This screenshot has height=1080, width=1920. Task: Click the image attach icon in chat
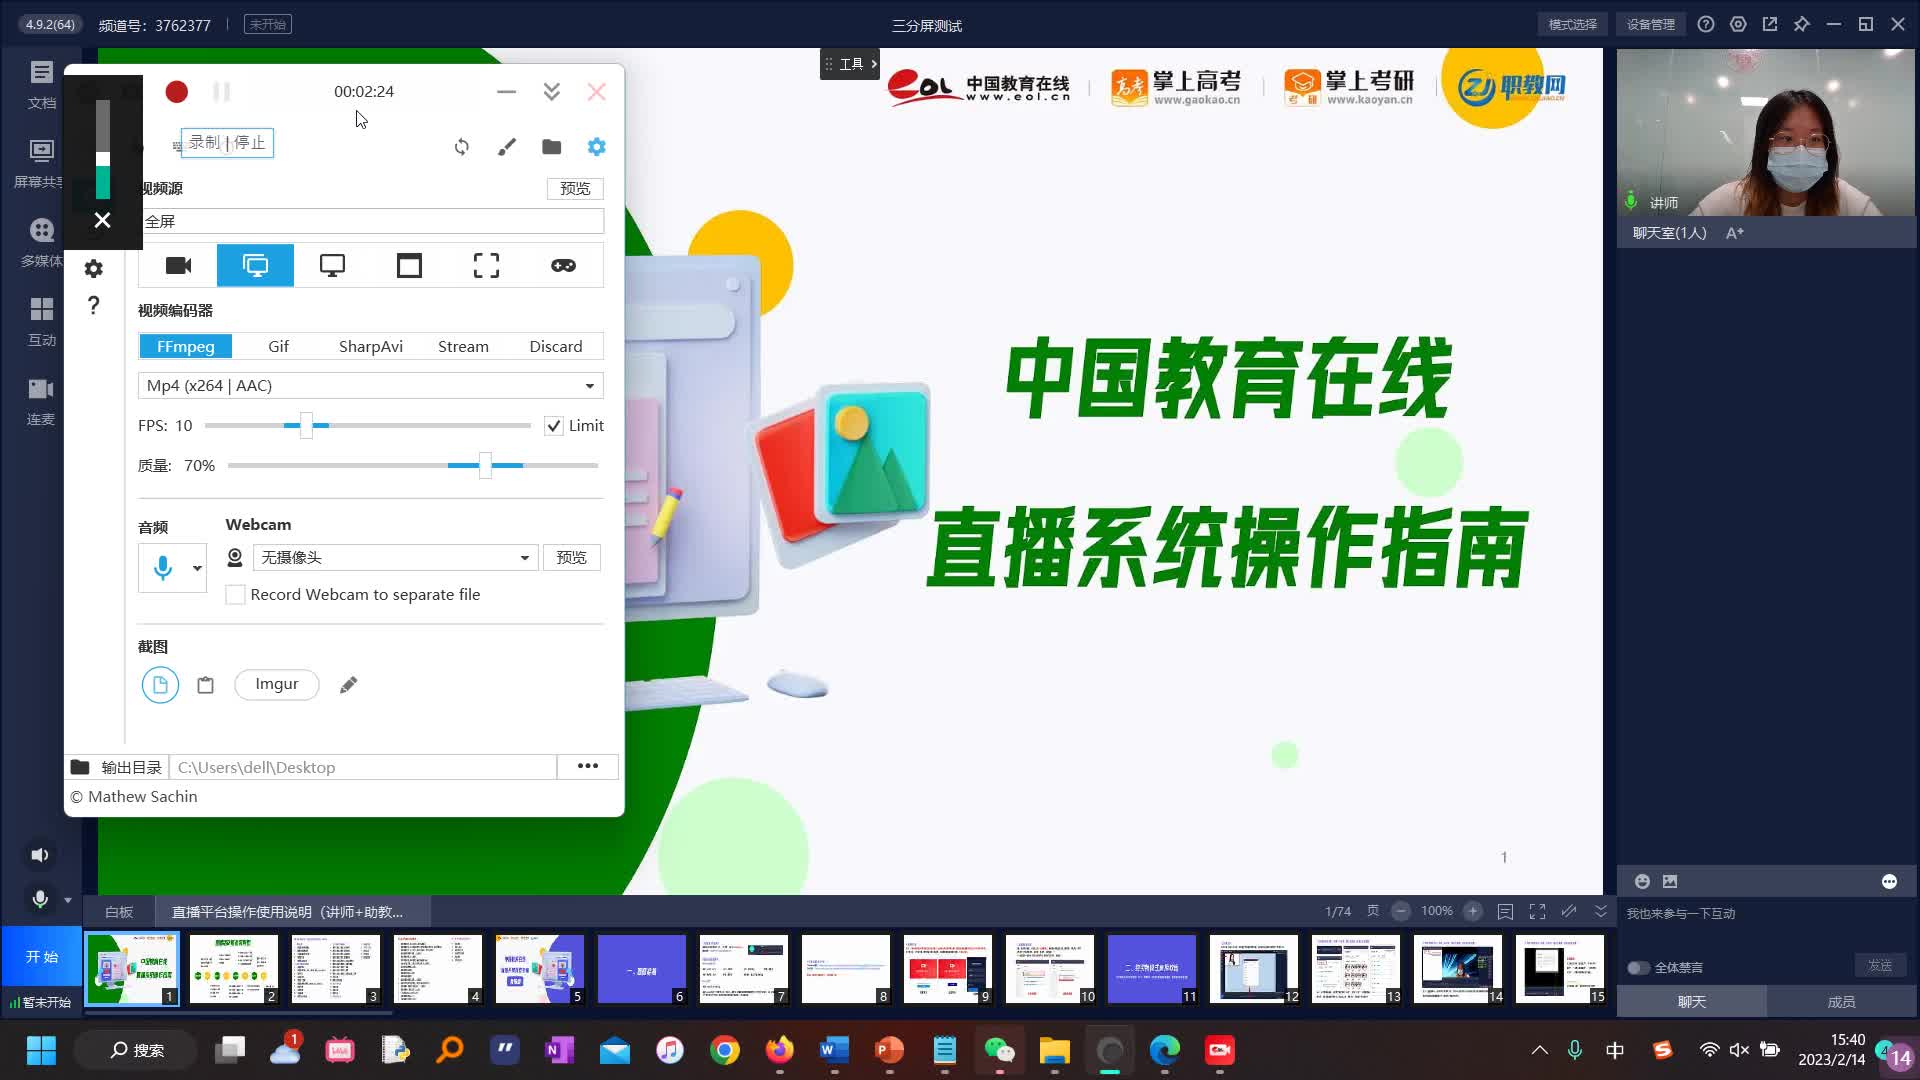[1670, 881]
